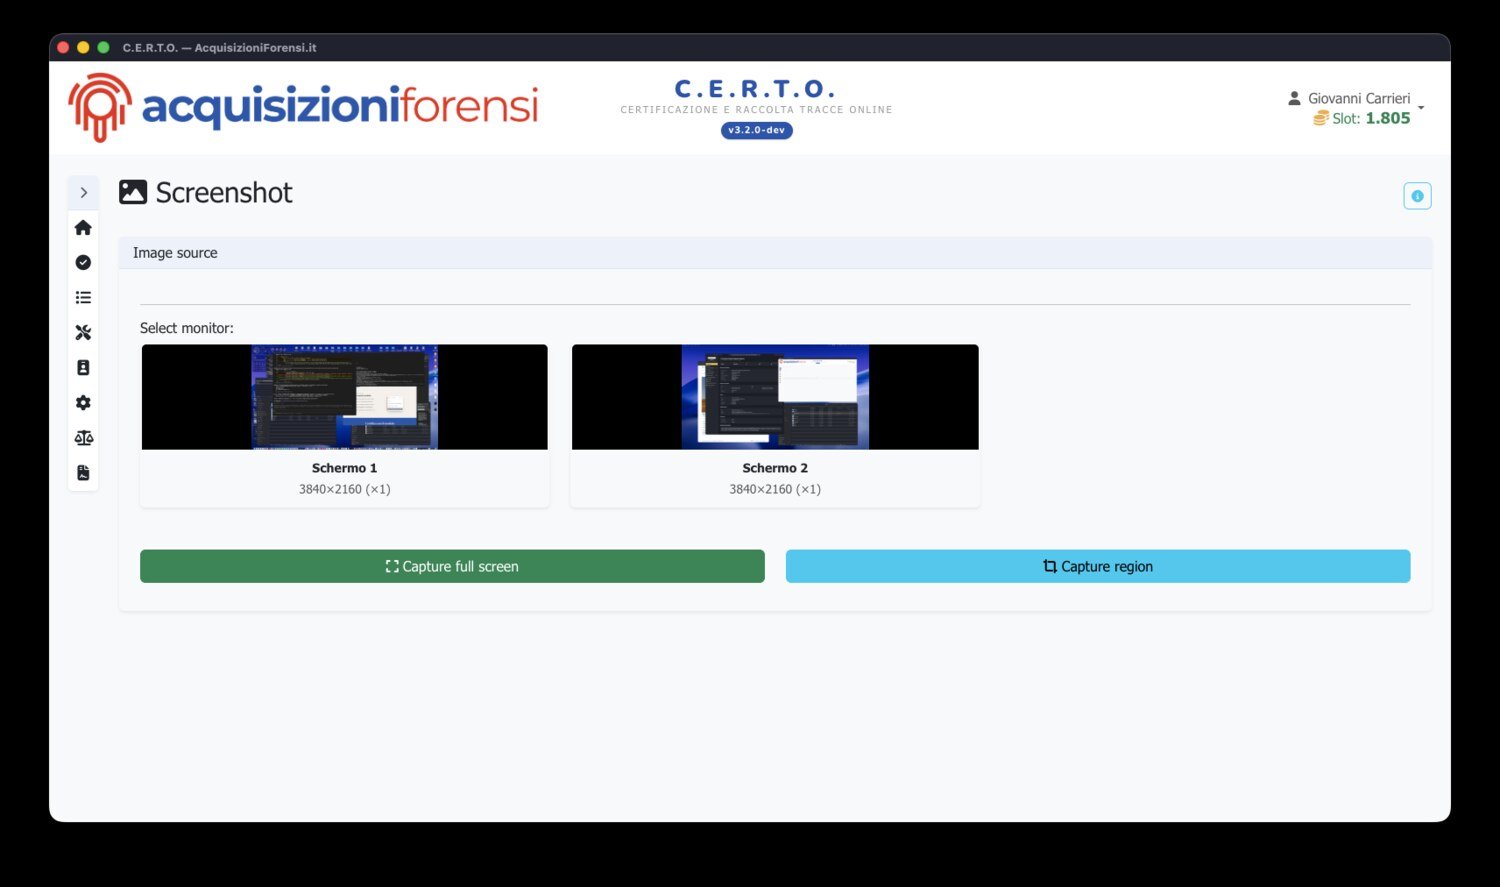The image size is (1500, 887).
Task: Open the signed document sidebar icon
Action: (x=83, y=472)
